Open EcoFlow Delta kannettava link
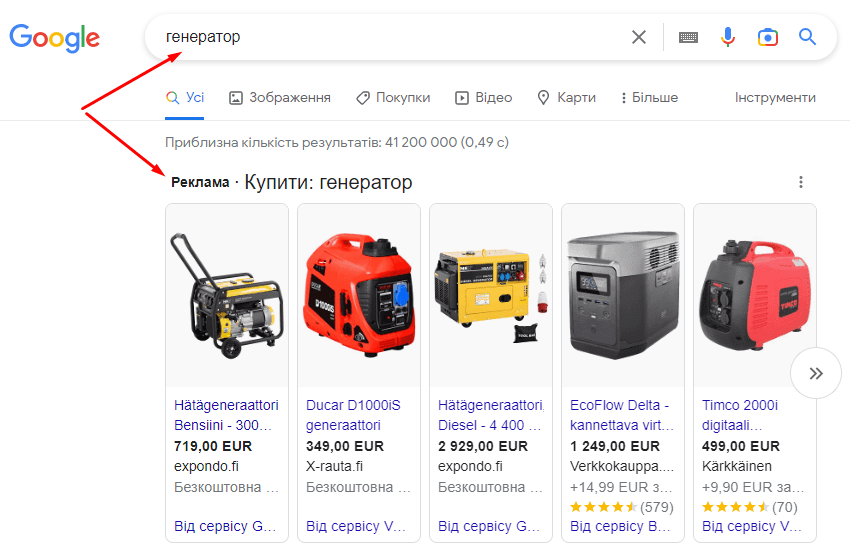The width and height of the screenshot is (850, 552). pos(622,415)
